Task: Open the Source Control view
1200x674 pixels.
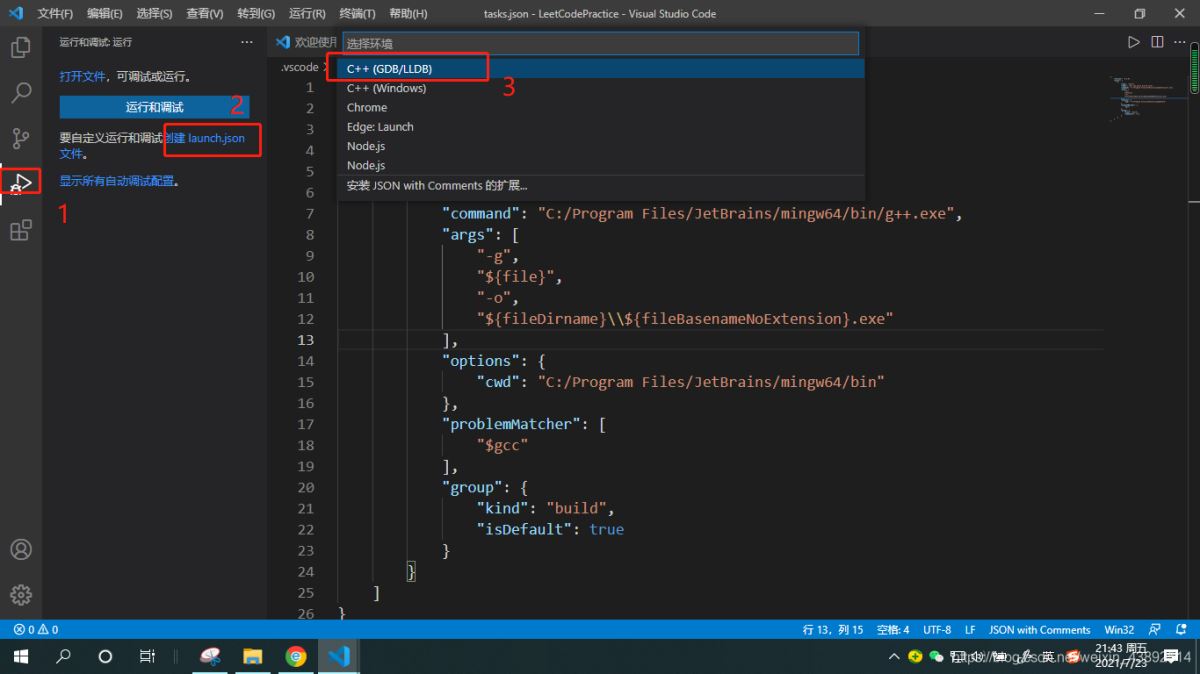Action: point(20,138)
